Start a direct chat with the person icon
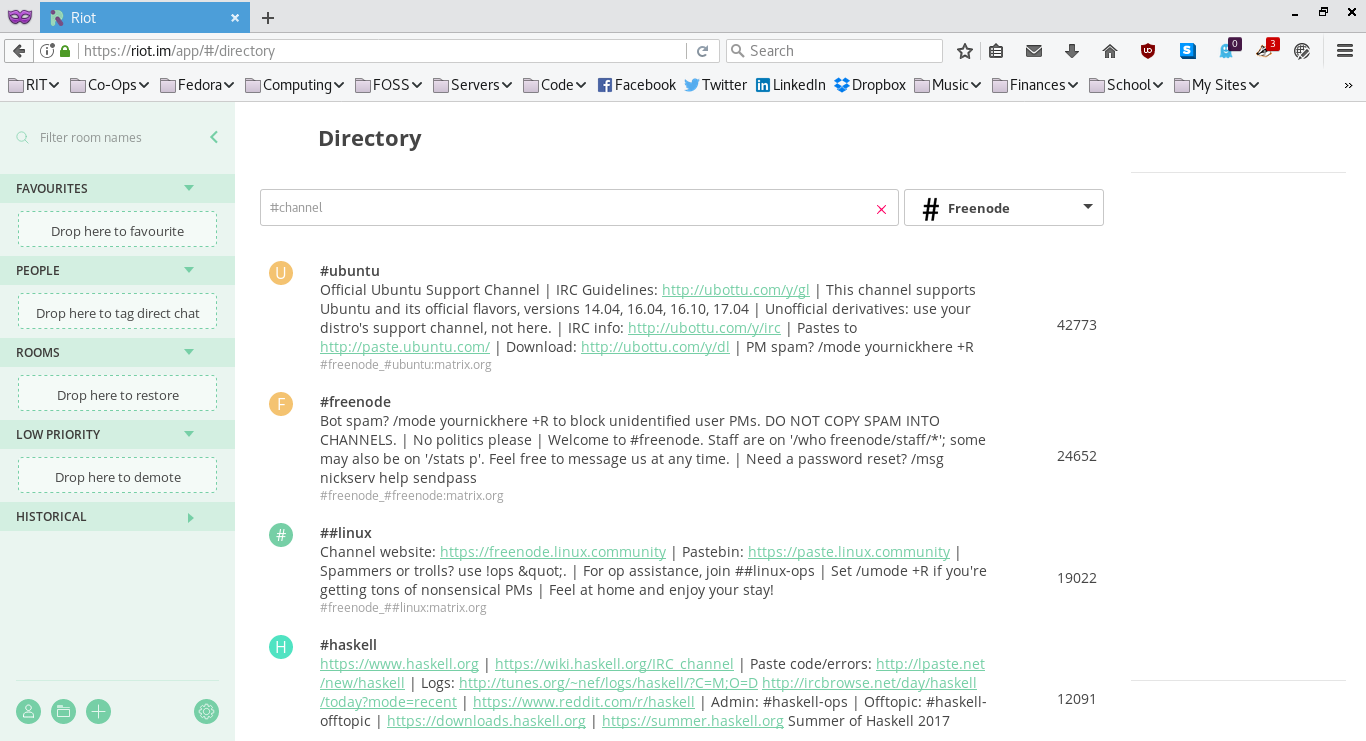1366x741 pixels. click(28, 711)
